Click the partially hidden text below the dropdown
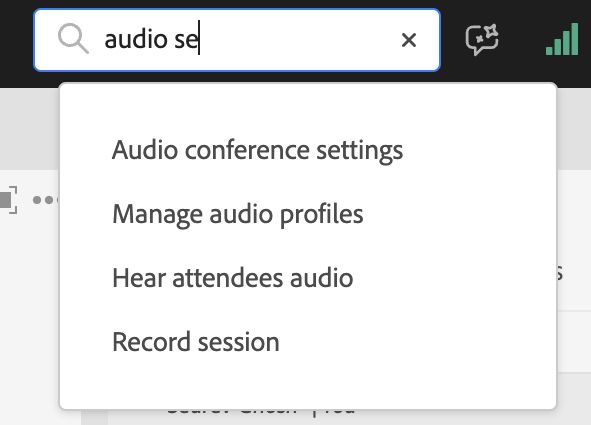Viewport: 591px width, 425px height. click(260, 411)
